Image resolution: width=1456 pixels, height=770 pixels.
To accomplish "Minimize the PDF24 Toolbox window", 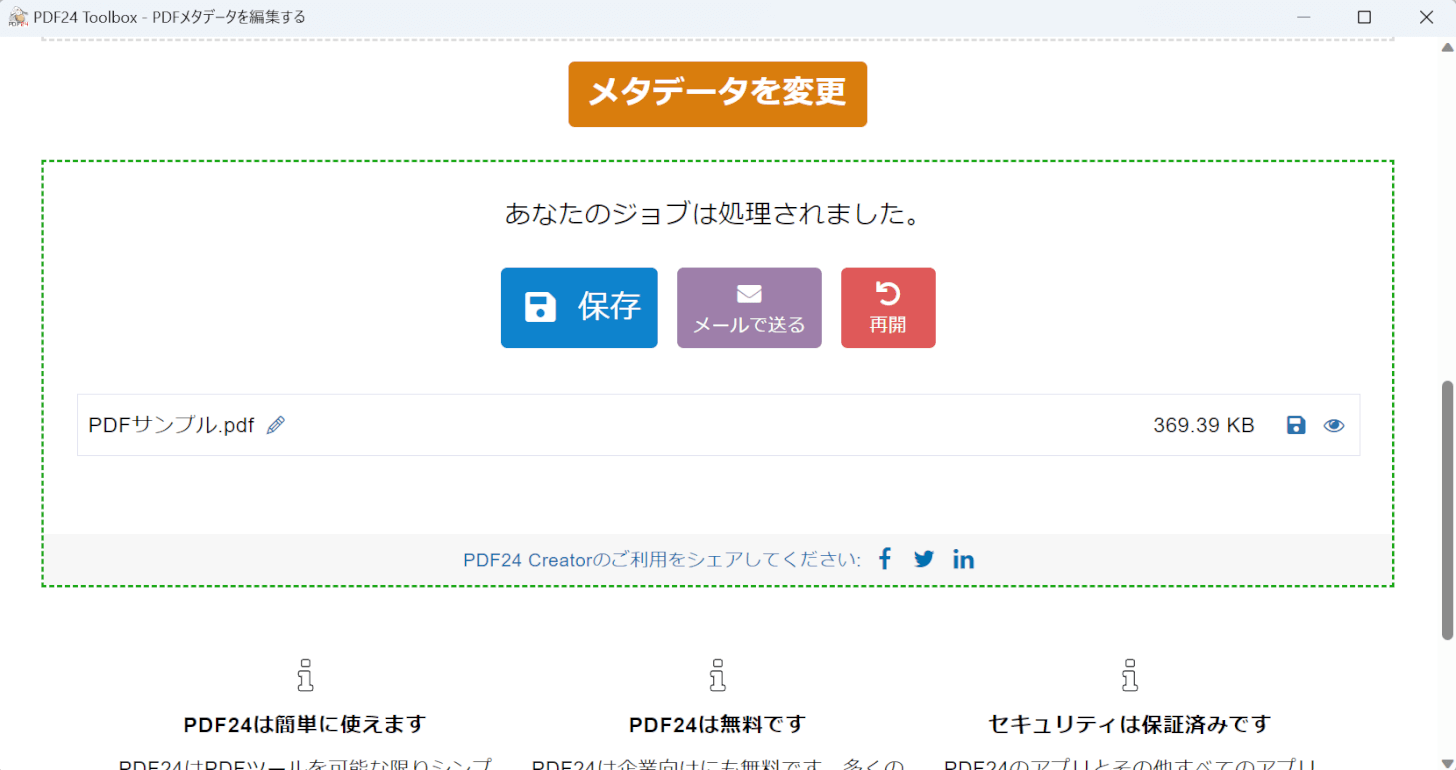I will point(1302,17).
